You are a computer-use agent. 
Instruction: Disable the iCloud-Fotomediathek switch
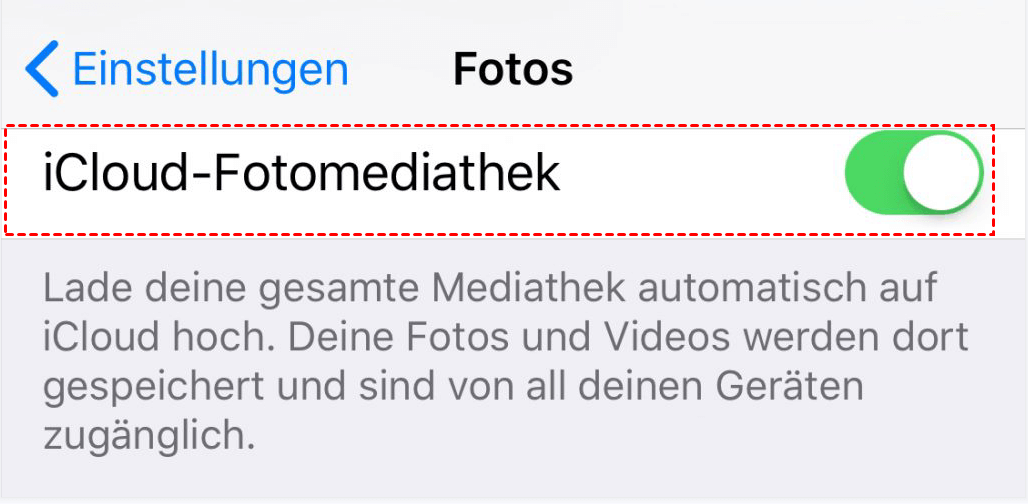pos(915,173)
